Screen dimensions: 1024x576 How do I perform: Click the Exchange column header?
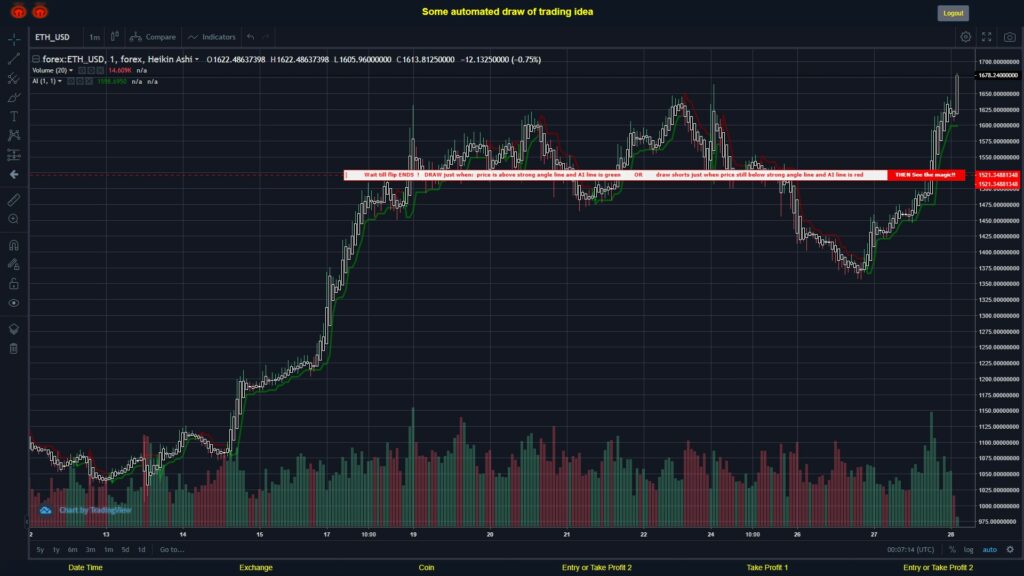255,568
